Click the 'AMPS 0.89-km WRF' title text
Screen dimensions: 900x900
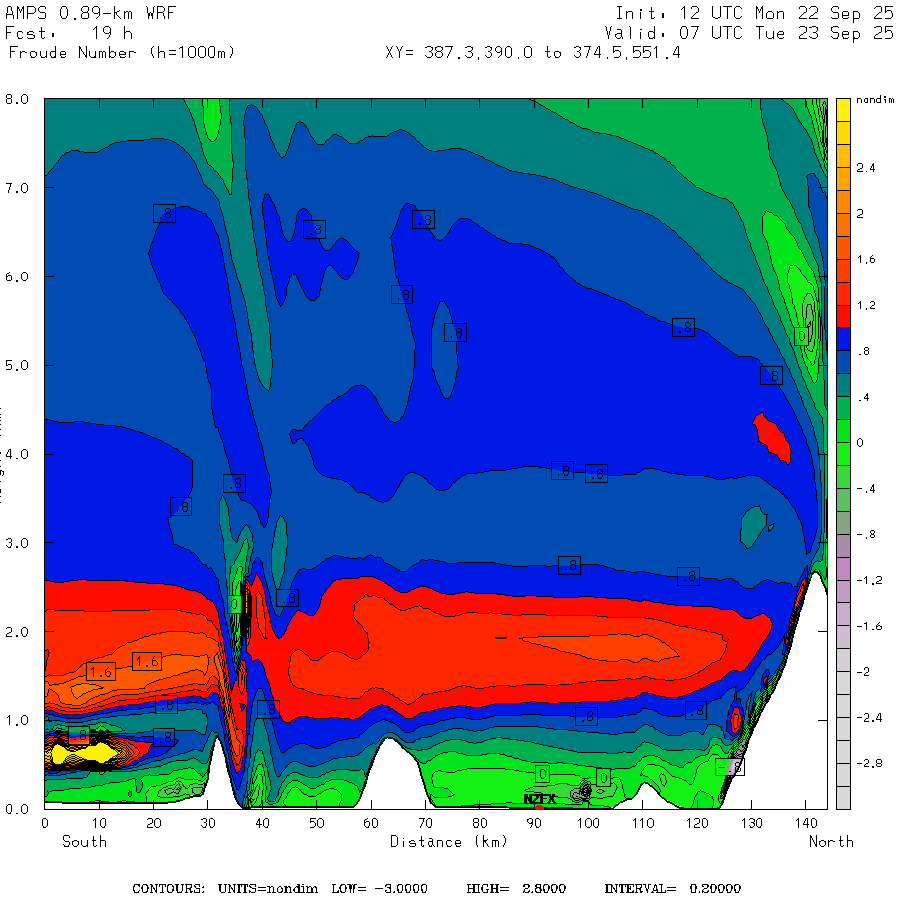[90, 13]
